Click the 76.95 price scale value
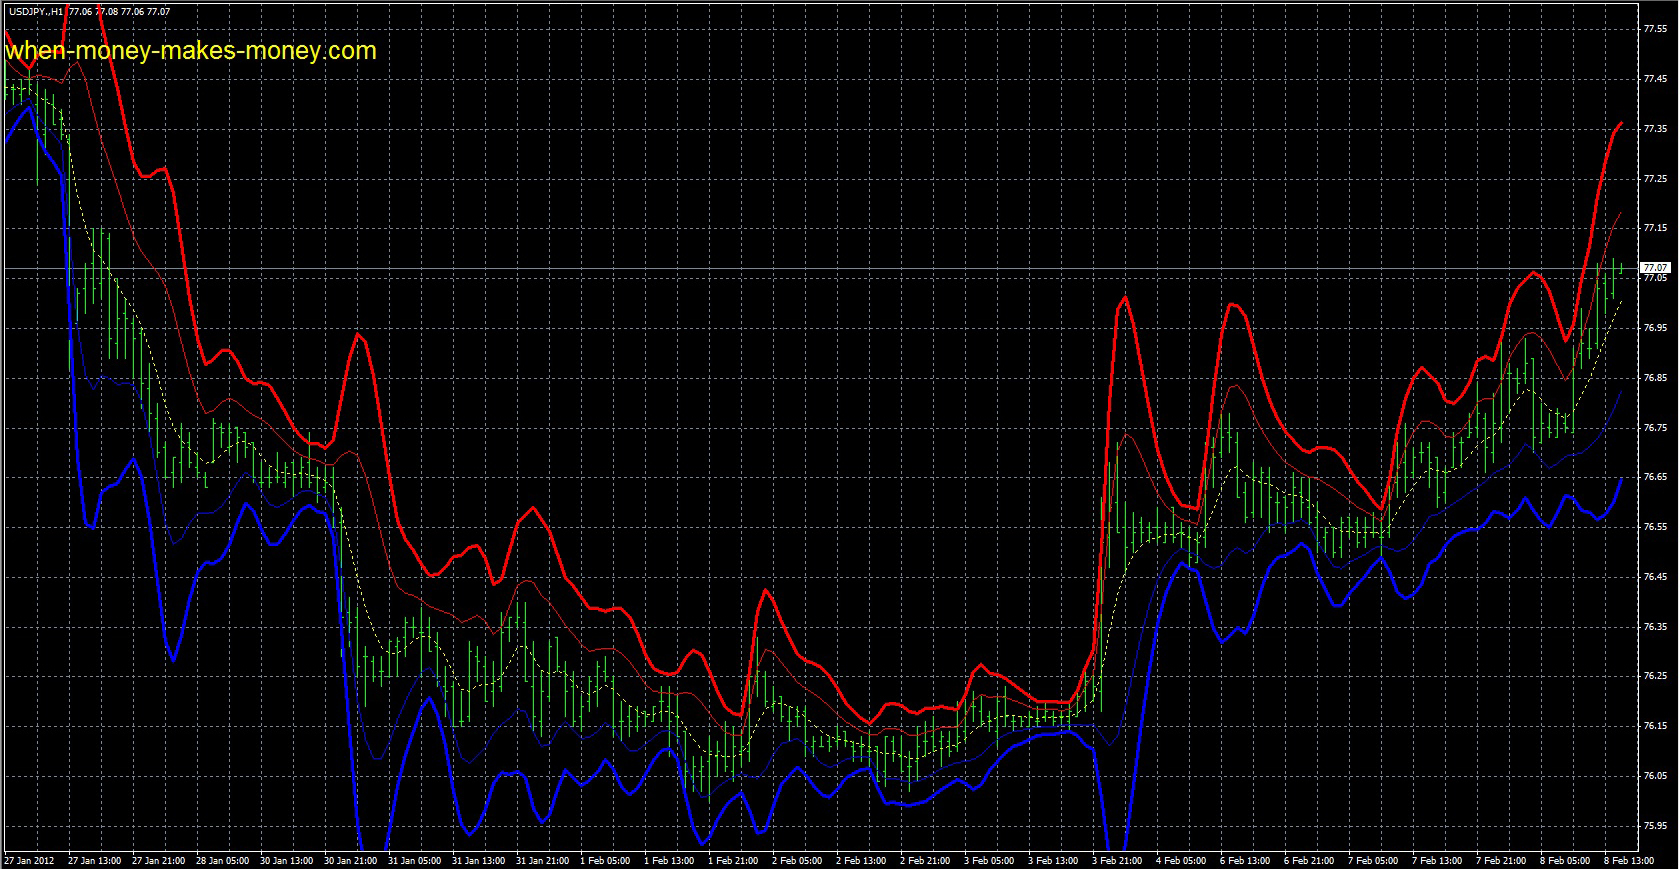Image resolution: width=1680 pixels, height=869 pixels. coord(1655,328)
